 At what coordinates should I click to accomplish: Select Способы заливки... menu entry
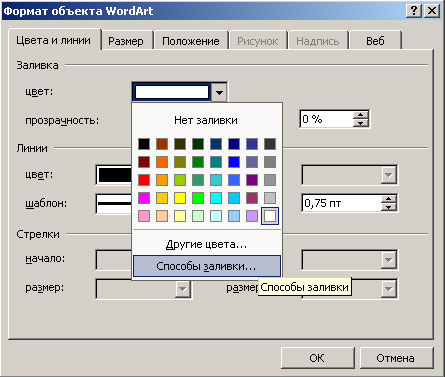point(207,266)
